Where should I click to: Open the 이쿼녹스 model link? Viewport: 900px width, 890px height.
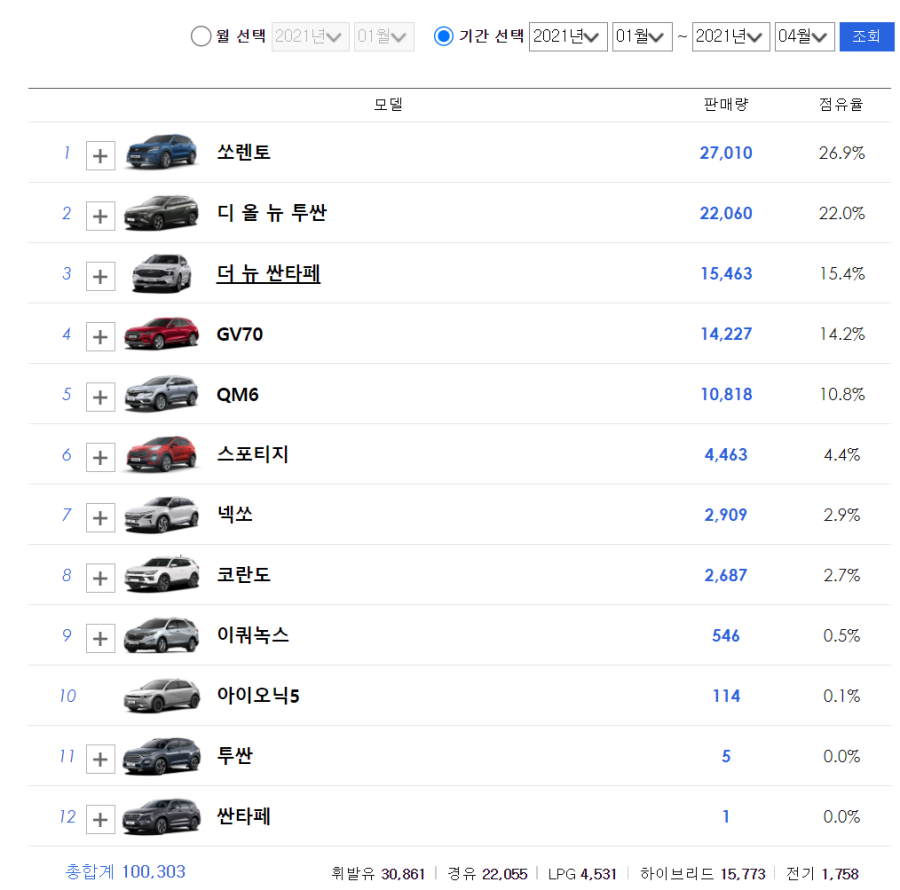click(x=253, y=635)
